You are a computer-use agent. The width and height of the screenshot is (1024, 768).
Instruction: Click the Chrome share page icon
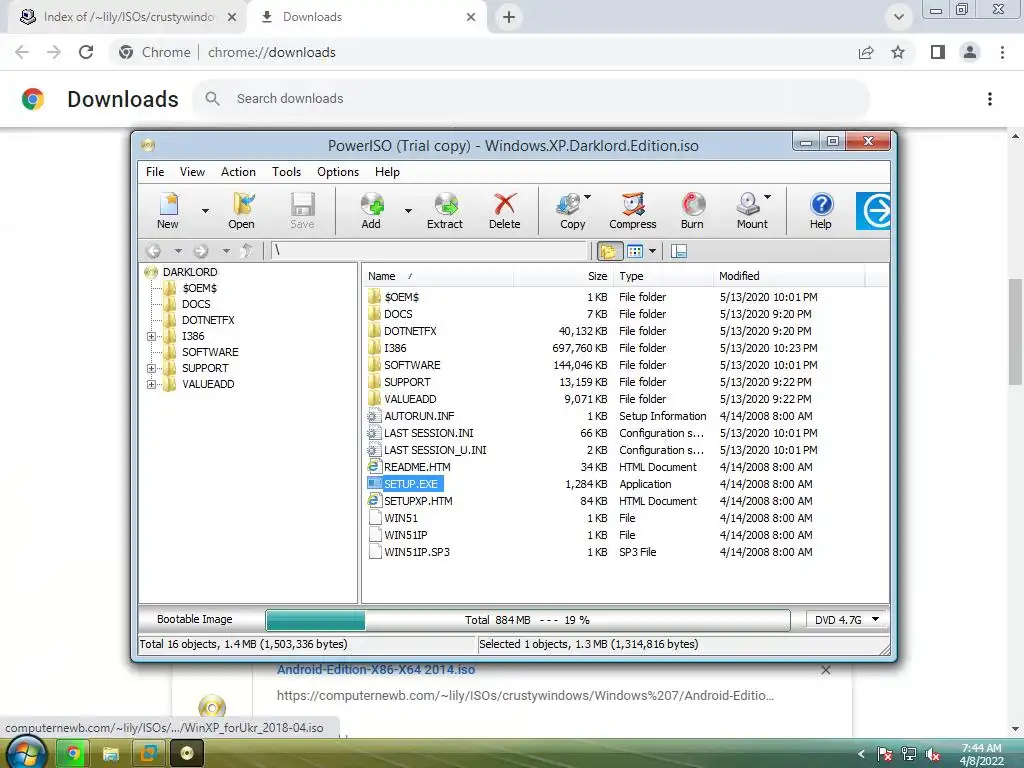click(x=866, y=52)
